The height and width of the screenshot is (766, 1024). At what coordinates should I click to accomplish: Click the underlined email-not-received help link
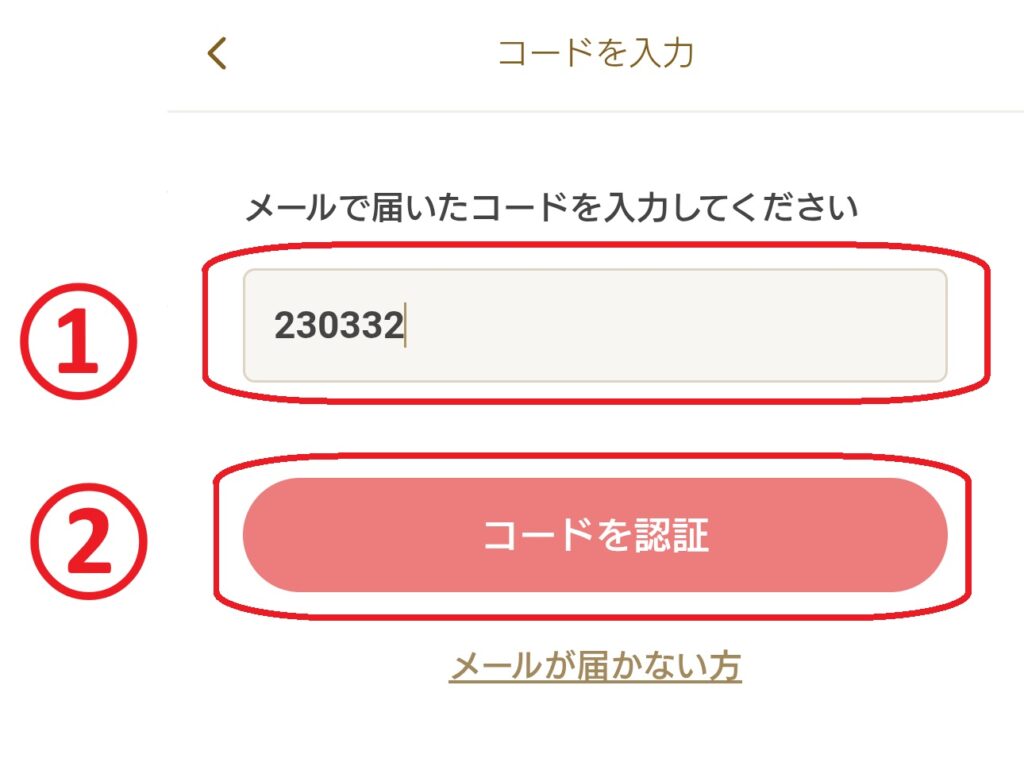pyautogui.click(x=595, y=666)
